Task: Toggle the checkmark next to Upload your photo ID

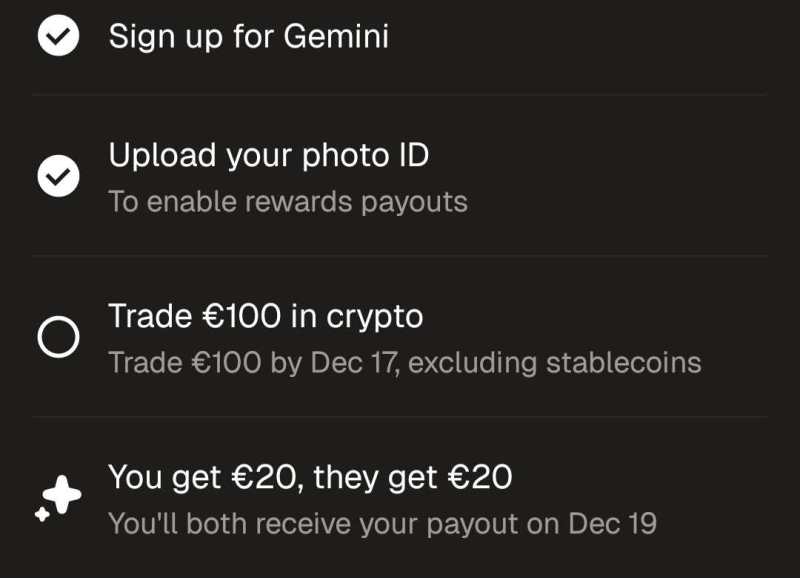Action: (58, 177)
